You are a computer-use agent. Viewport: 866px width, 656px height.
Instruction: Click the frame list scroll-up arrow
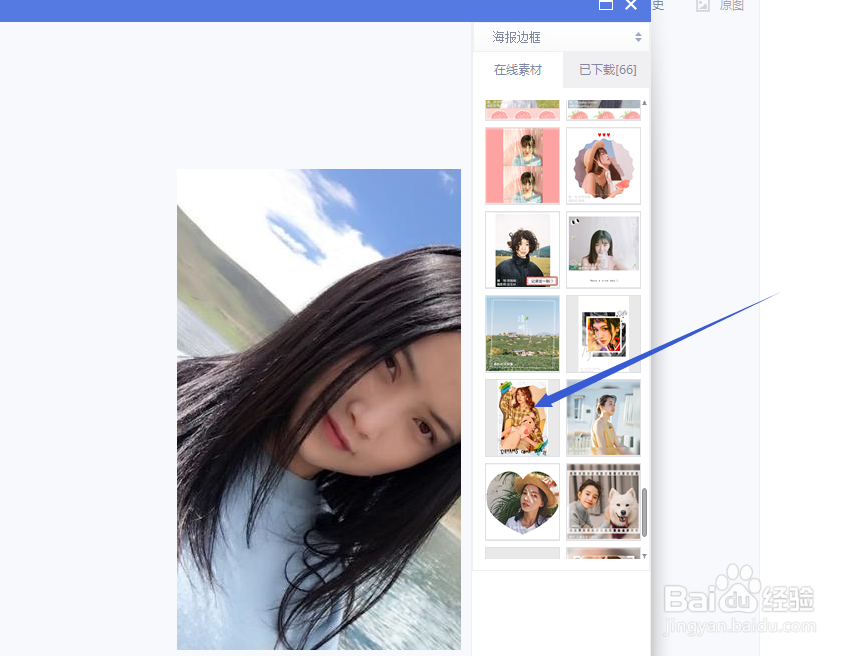[644, 103]
